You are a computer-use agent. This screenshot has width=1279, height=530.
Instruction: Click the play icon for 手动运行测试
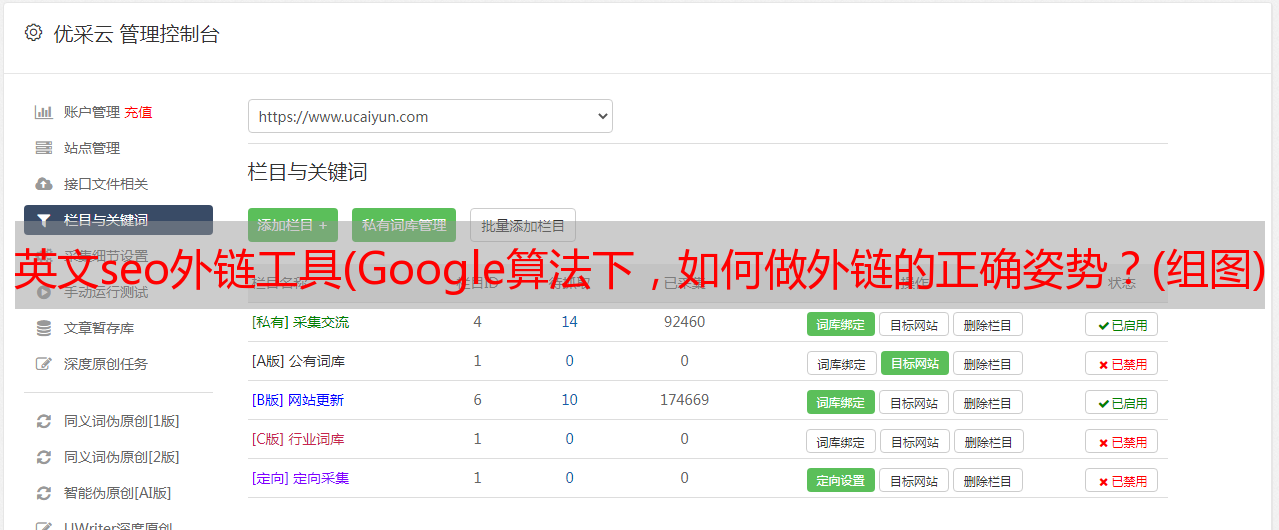coord(43,292)
